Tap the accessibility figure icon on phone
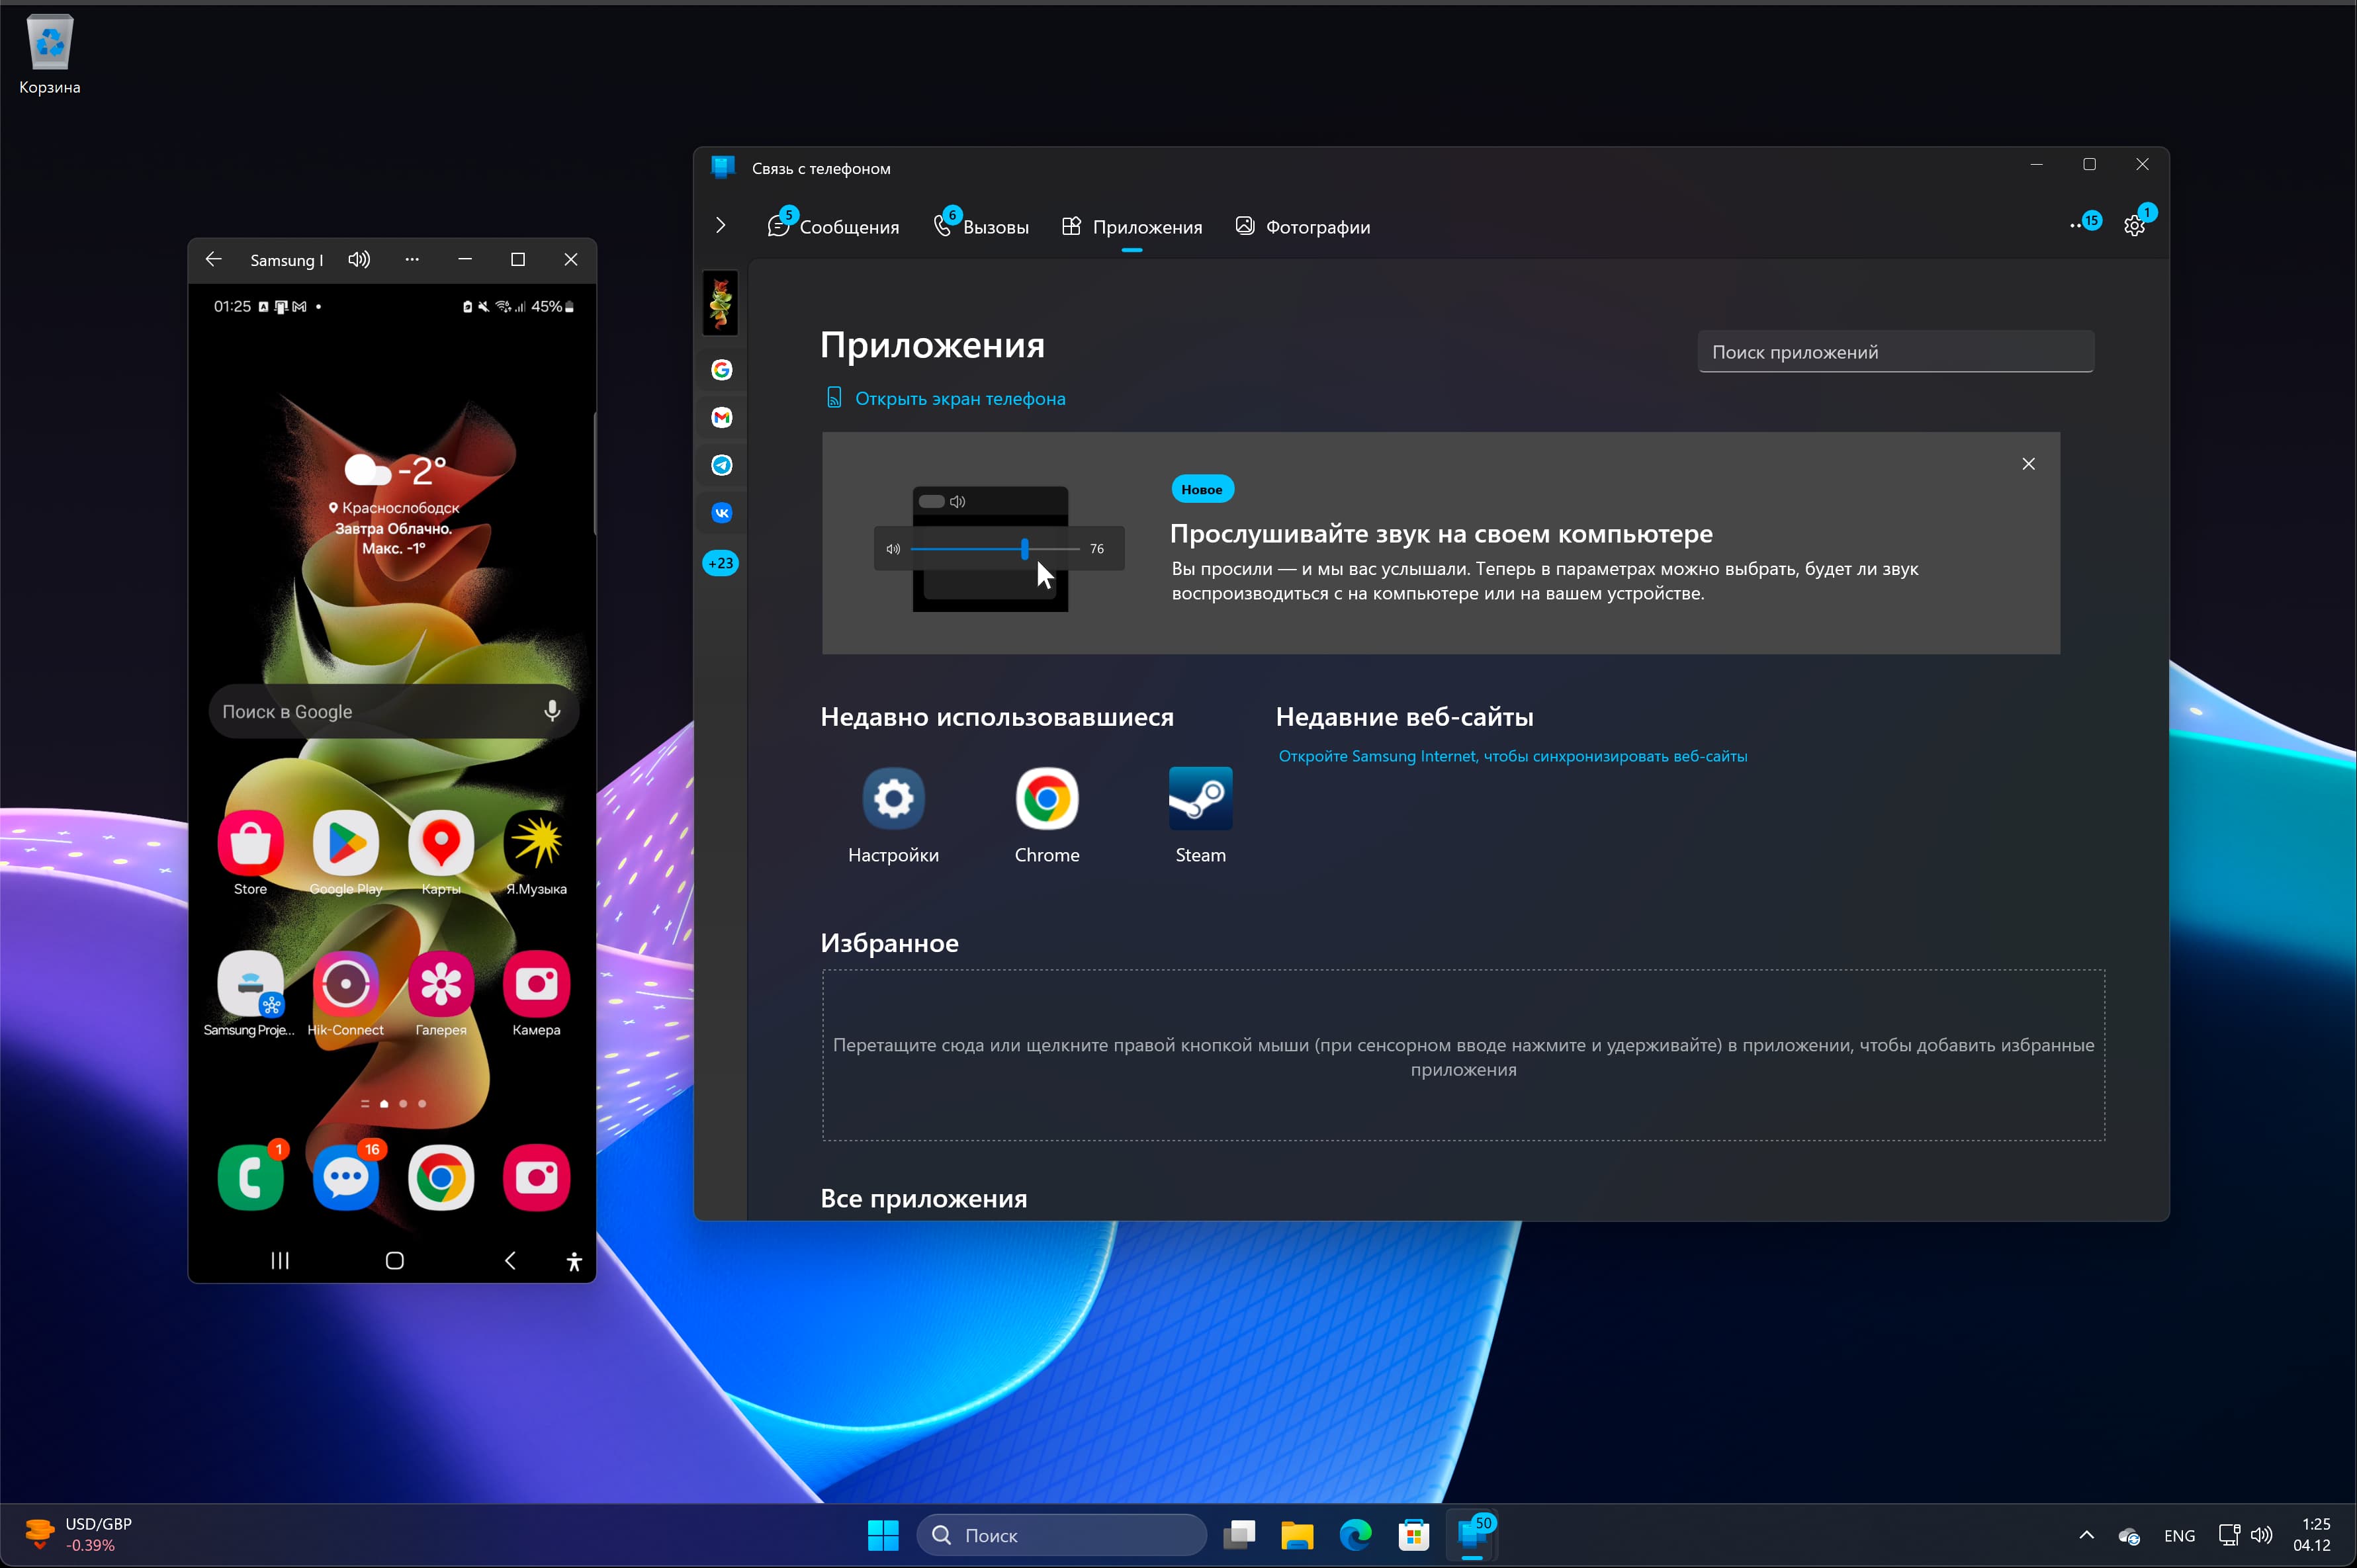This screenshot has height=1568, width=2357. [x=574, y=1262]
